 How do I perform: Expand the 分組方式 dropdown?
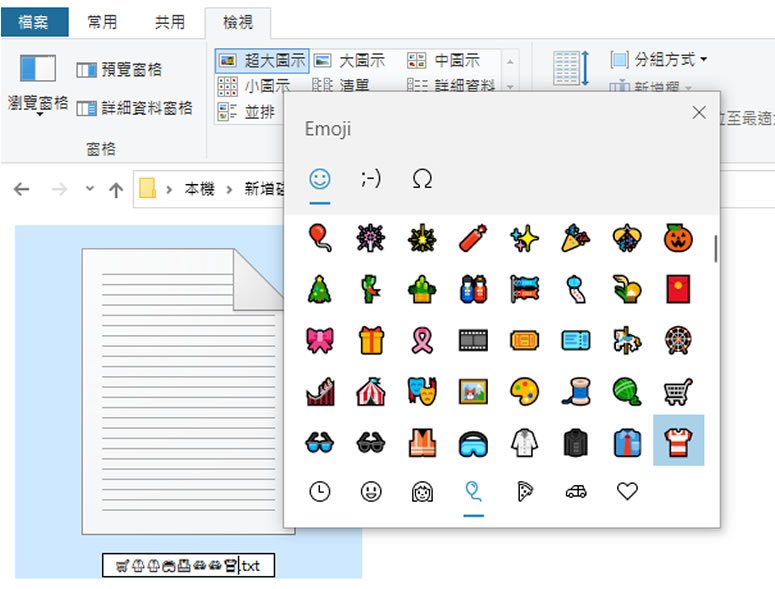[x=659, y=60]
